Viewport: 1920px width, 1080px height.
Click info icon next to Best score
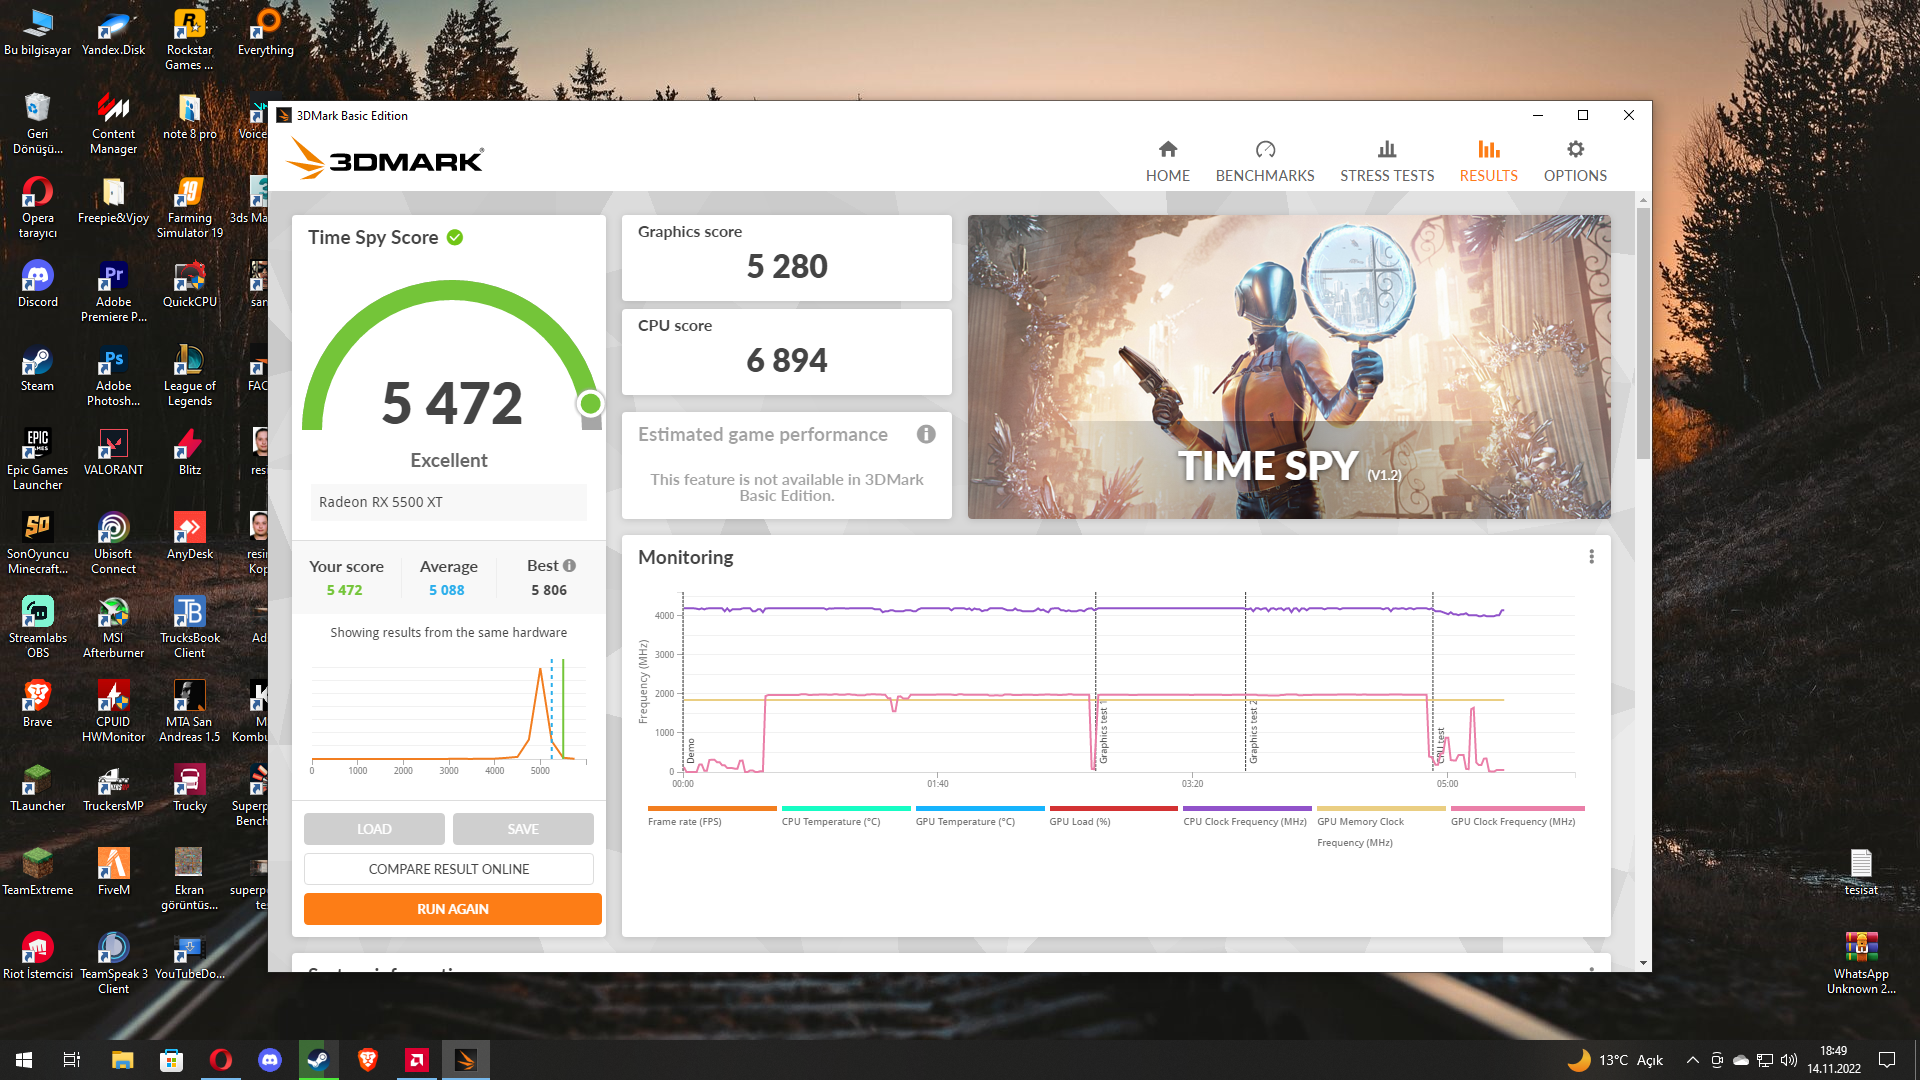pyautogui.click(x=569, y=565)
